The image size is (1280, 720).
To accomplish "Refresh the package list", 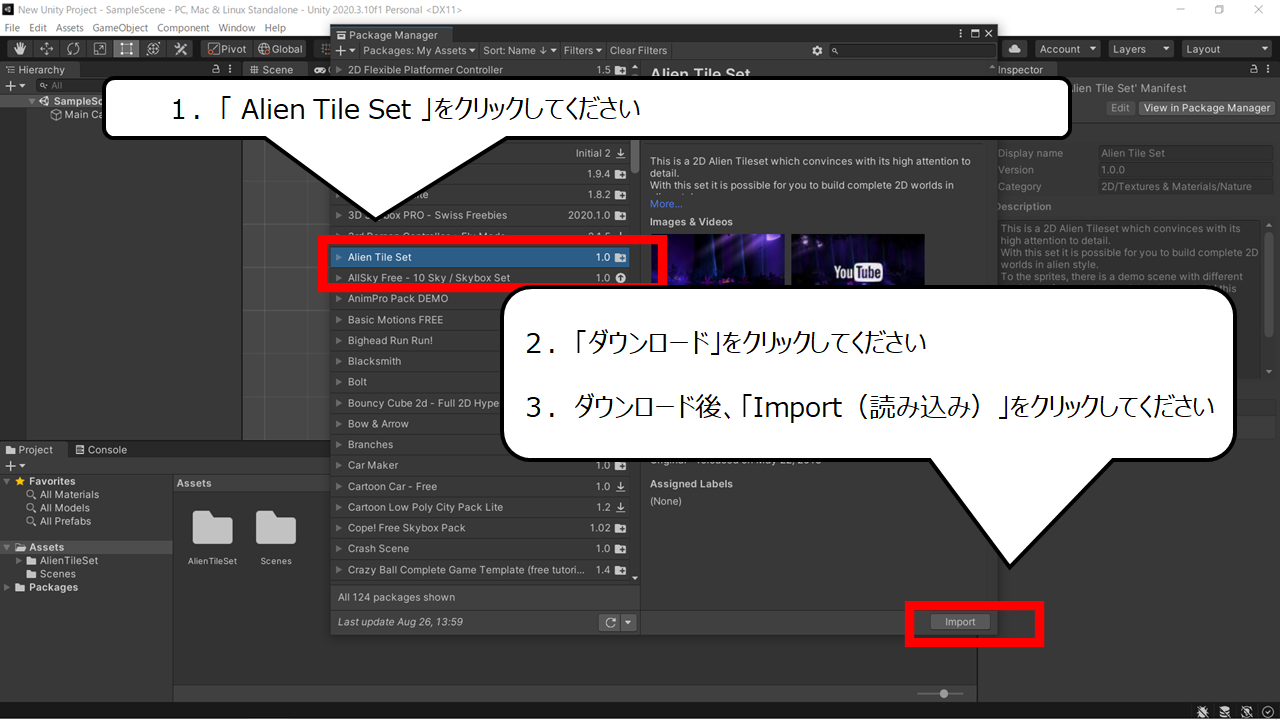I will (x=609, y=622).
